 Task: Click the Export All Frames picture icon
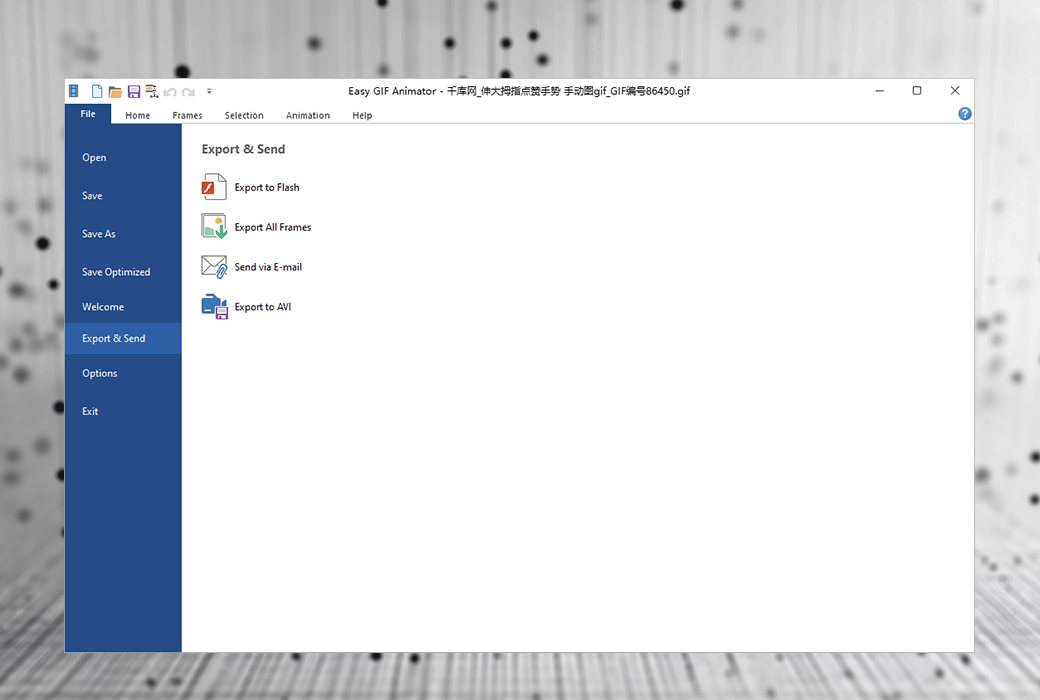click(214, 226)
